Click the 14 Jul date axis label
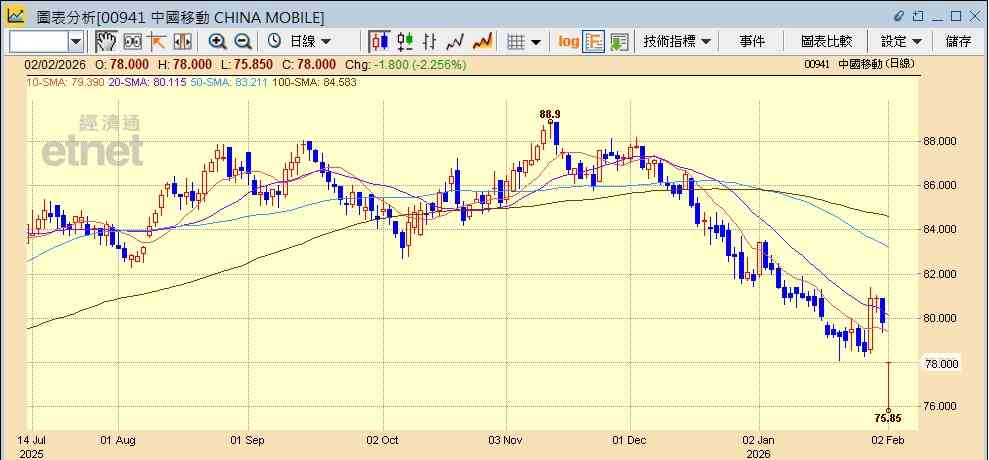This screenshot has height=460, width=989. point(34,440)
